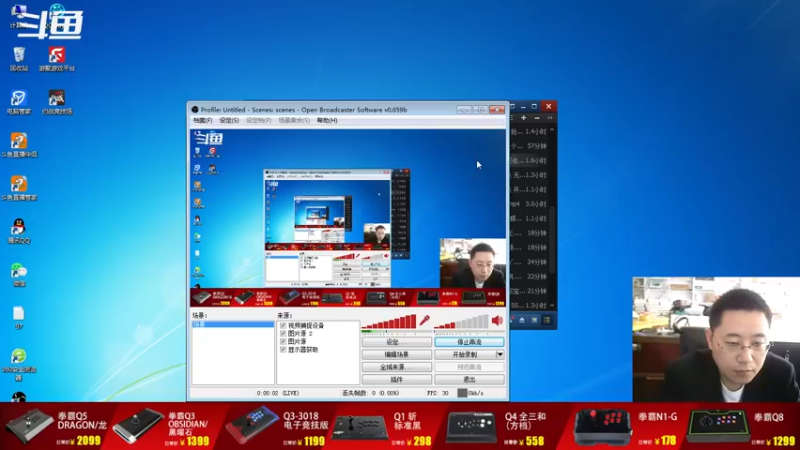Click the home icon in the dark window
Screen dimensions: 800x450
click(521, 320)
